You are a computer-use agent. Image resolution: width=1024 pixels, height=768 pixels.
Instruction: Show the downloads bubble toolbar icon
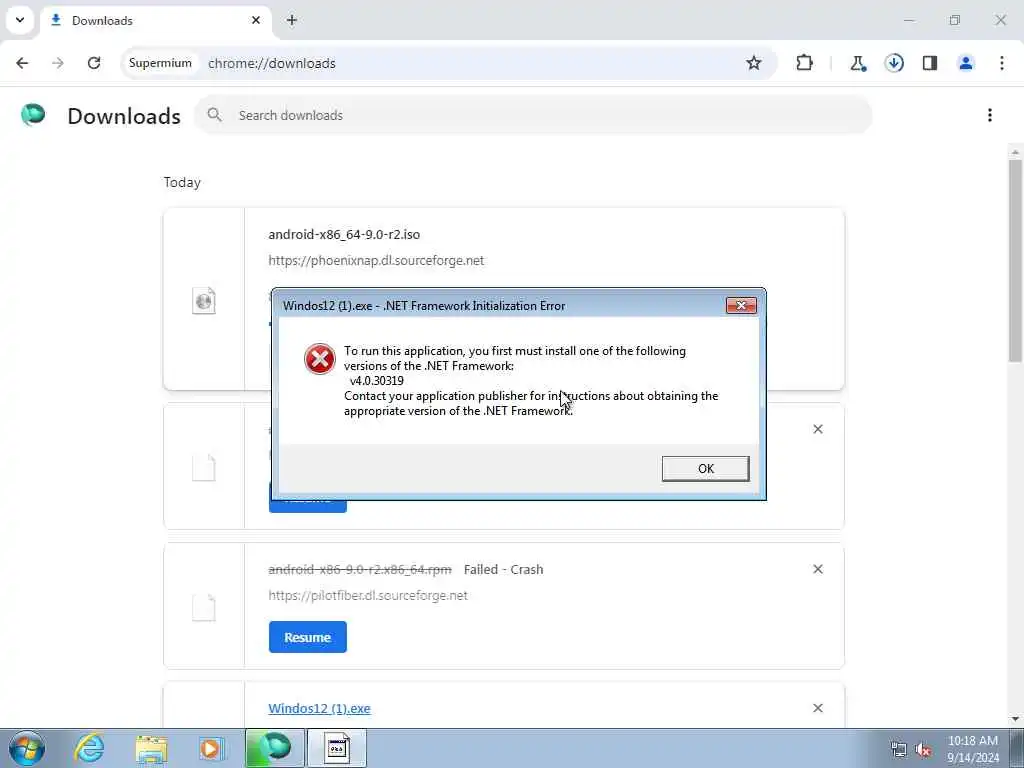click(x=894, y=63)
